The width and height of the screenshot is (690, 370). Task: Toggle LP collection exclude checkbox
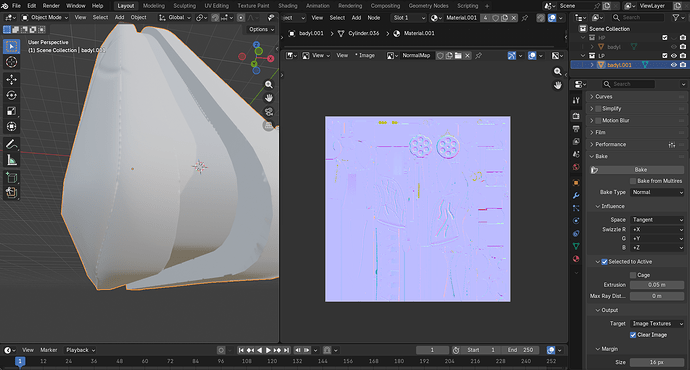click(665, 56)
